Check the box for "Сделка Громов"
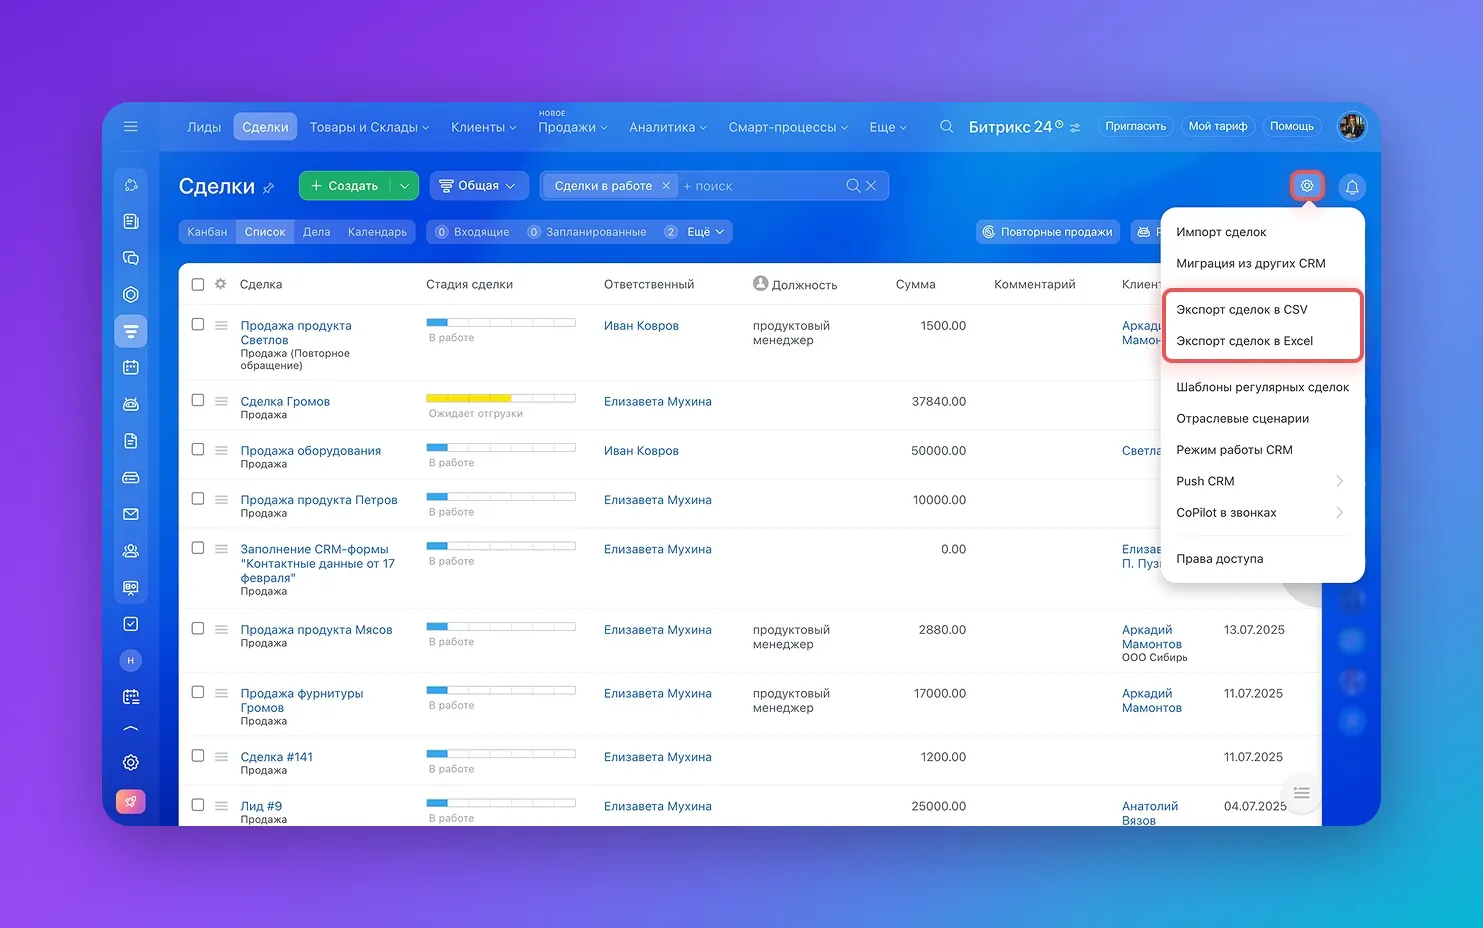This screenshot has width=1483, height=928. point(198,400)
